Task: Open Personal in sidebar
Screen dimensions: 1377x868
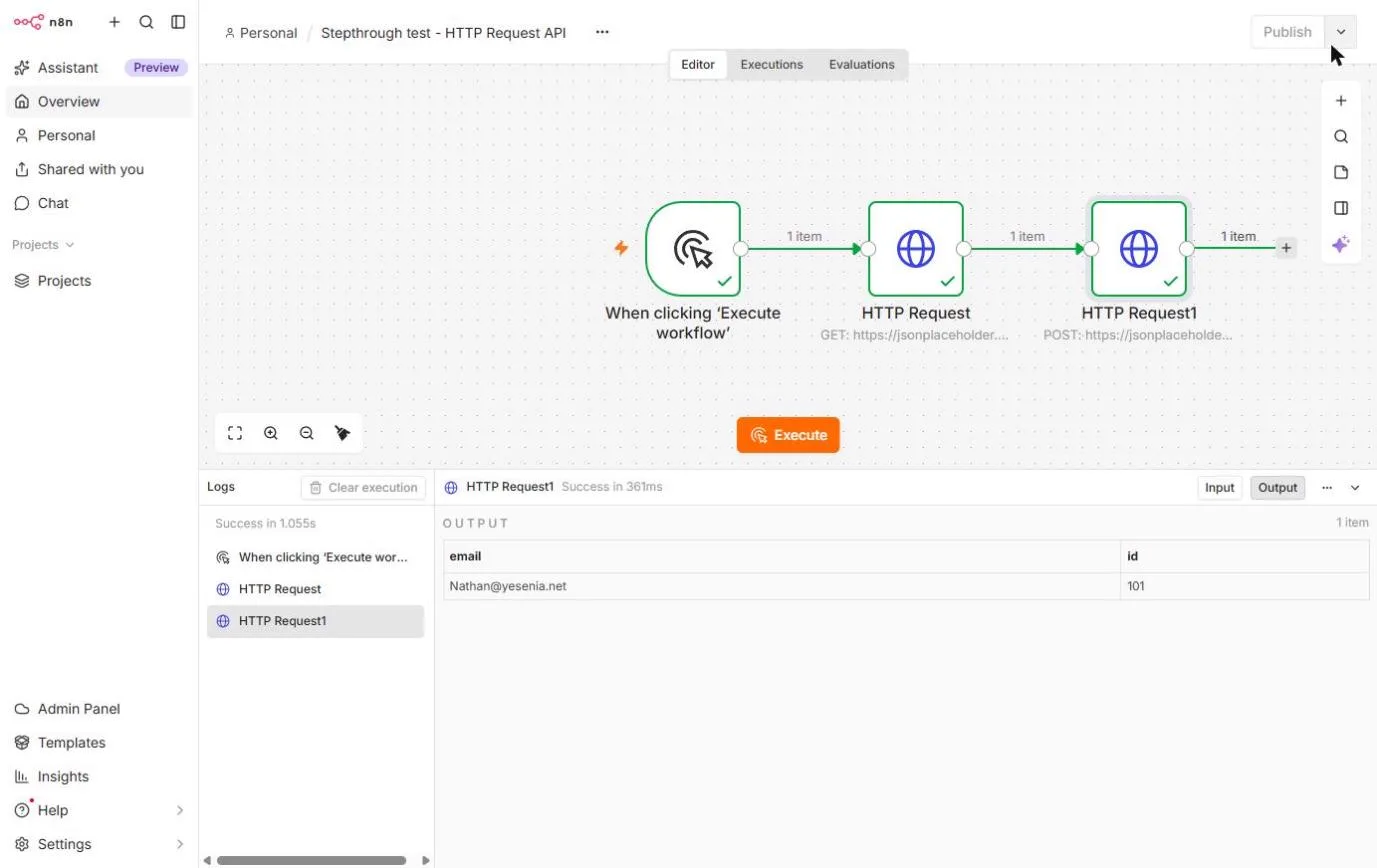Action: click(99, 136)
